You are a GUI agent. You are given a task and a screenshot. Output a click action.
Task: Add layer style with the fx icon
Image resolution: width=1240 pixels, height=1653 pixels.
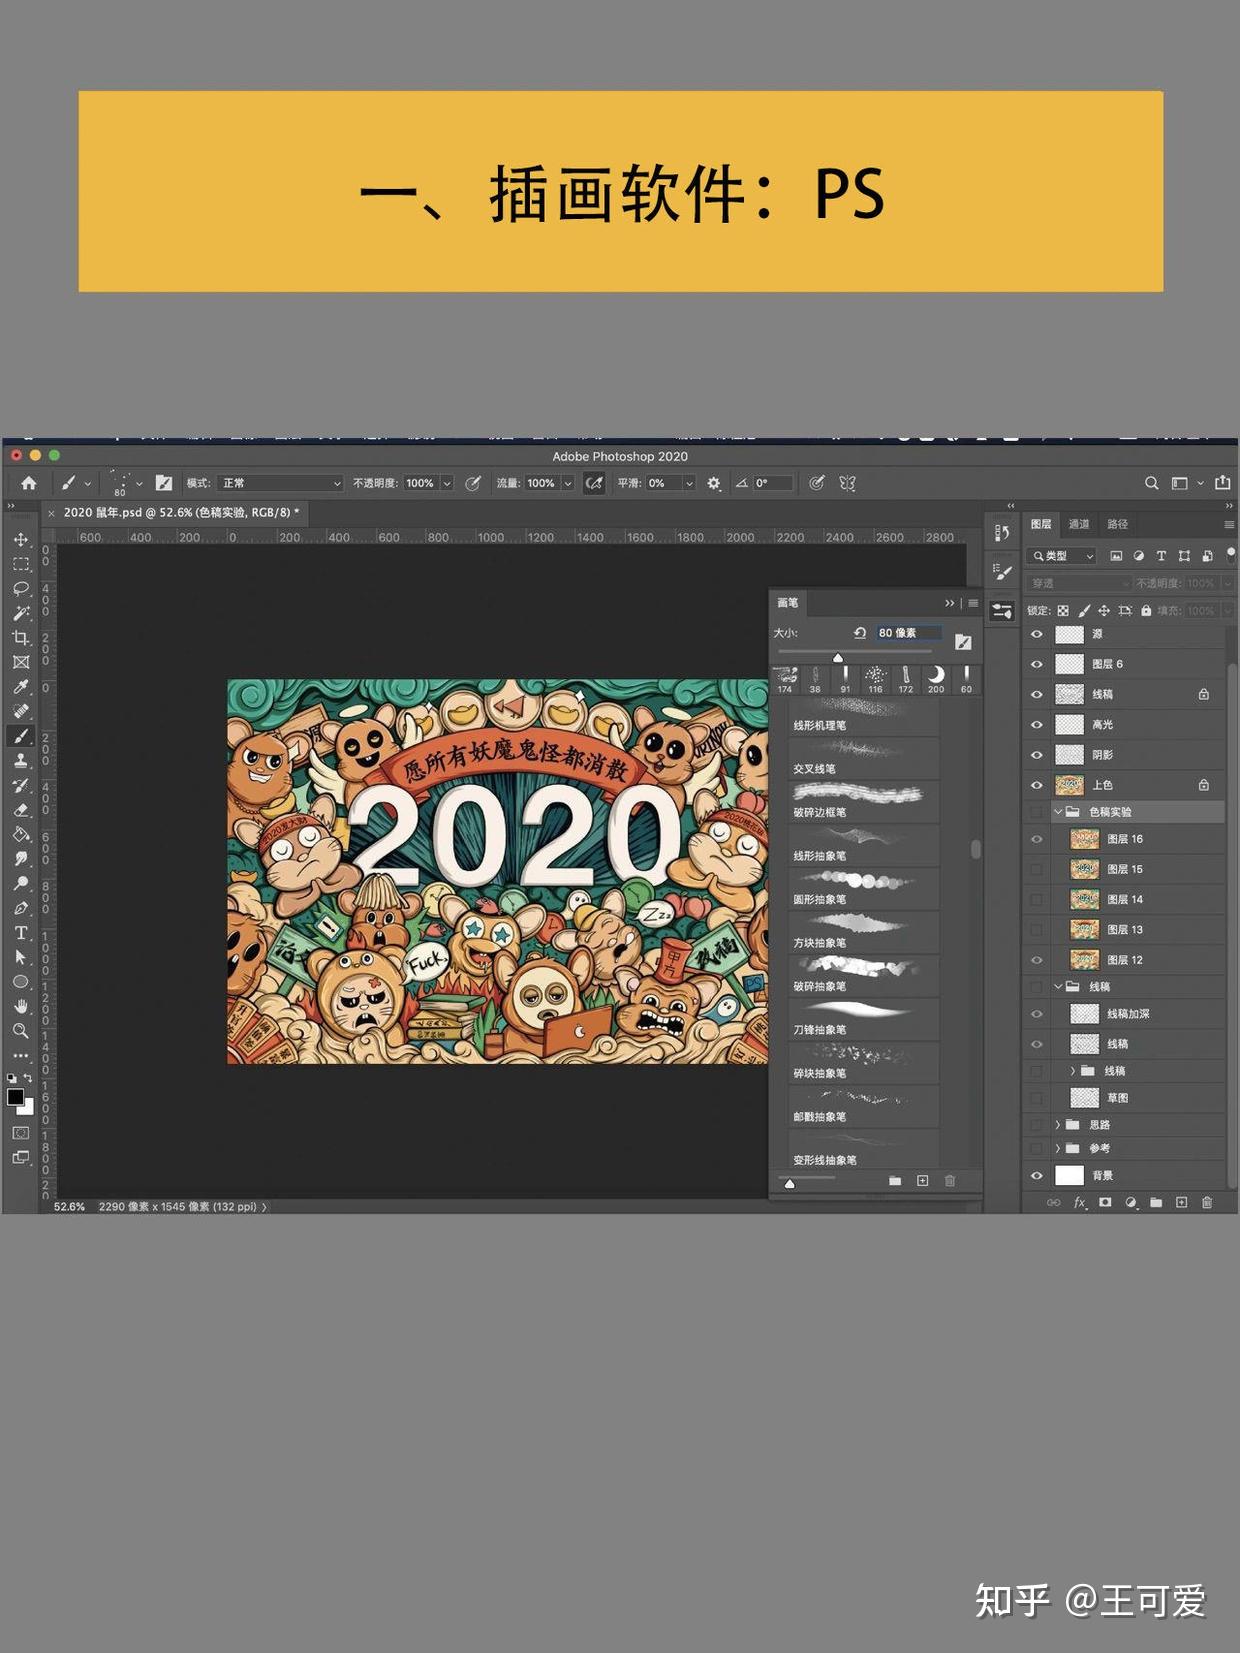[x=1080, y=1203]
